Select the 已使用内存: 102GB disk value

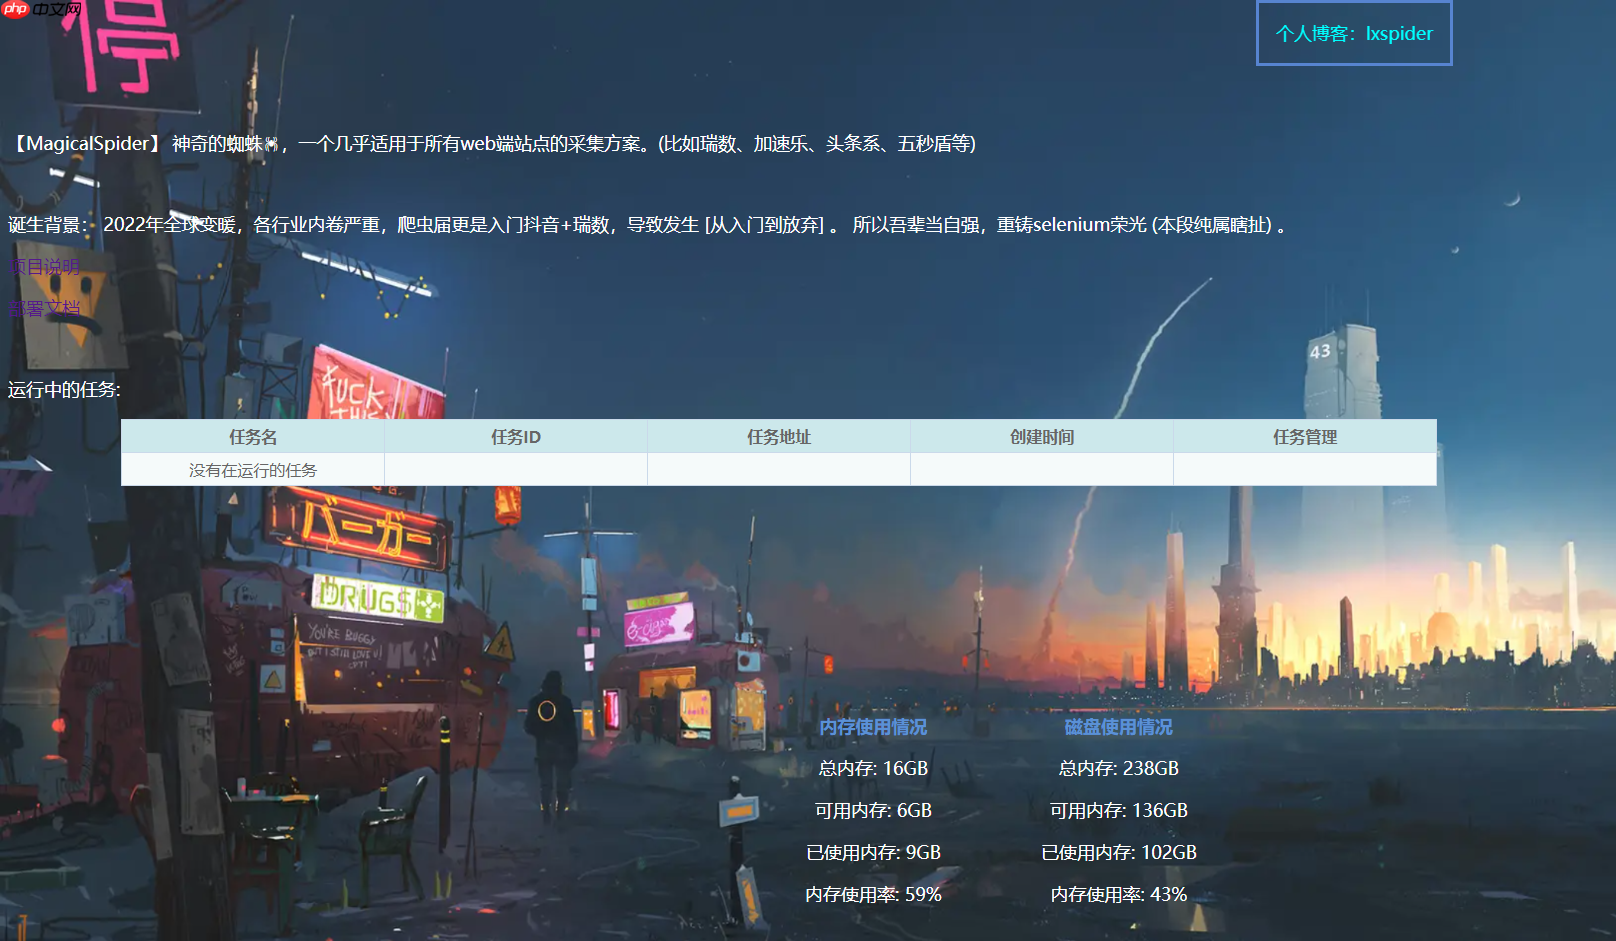pos(1118,852)
